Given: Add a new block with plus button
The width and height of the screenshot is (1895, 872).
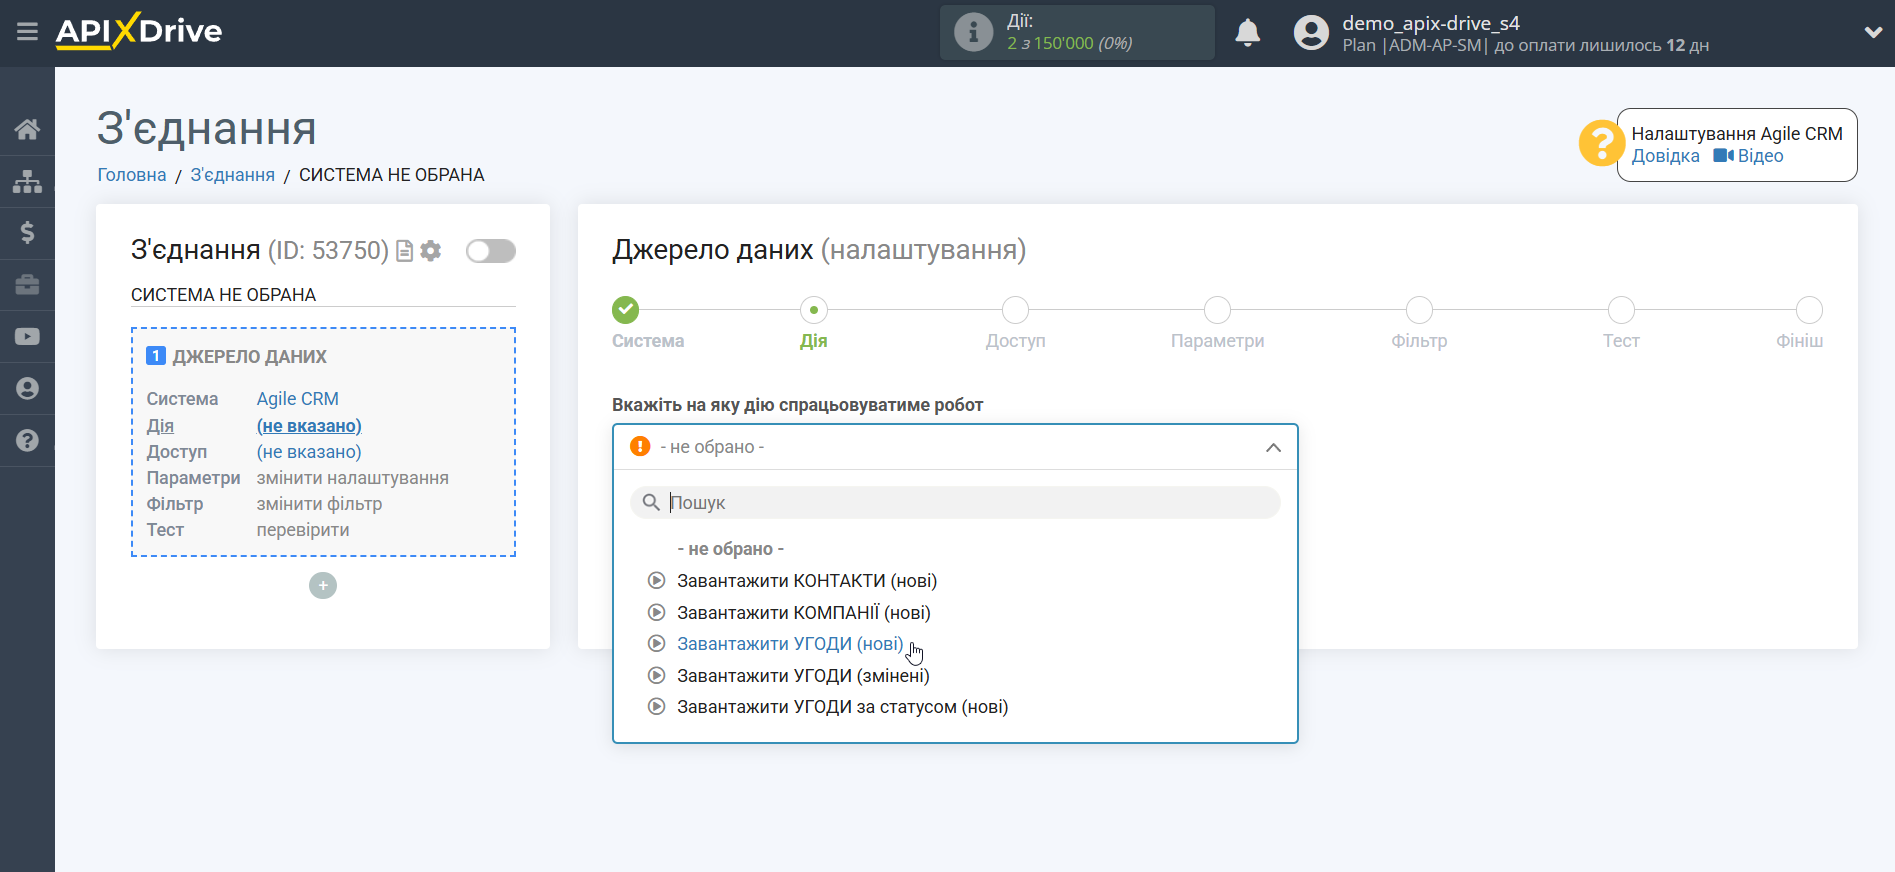Looking at the screenshot, I should [x=323, y=585].
